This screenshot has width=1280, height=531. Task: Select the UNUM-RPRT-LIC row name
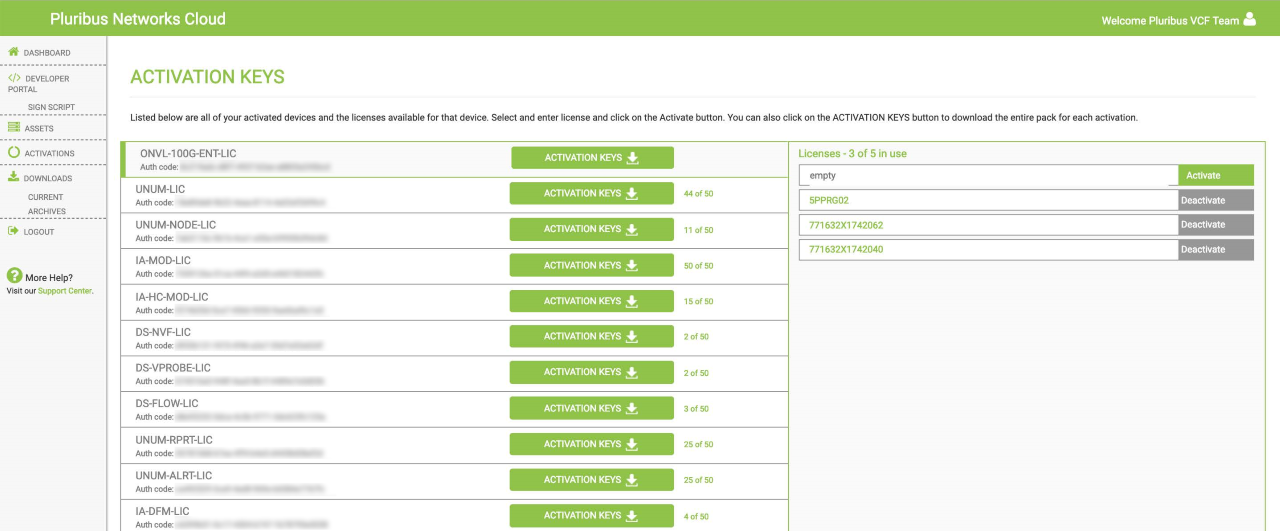pos(174,440)
